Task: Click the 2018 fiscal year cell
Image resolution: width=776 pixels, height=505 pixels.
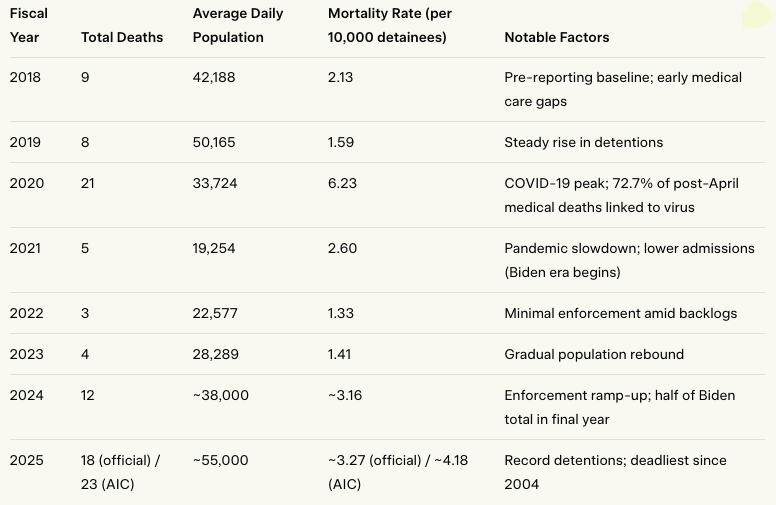Action: (25, 77)
